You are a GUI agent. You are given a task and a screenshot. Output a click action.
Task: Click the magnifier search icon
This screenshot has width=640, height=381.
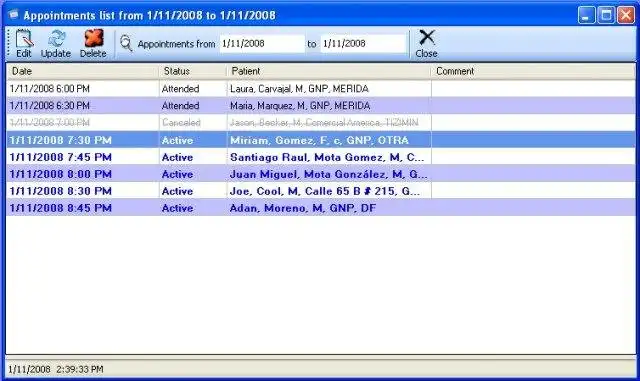(126, 43)
